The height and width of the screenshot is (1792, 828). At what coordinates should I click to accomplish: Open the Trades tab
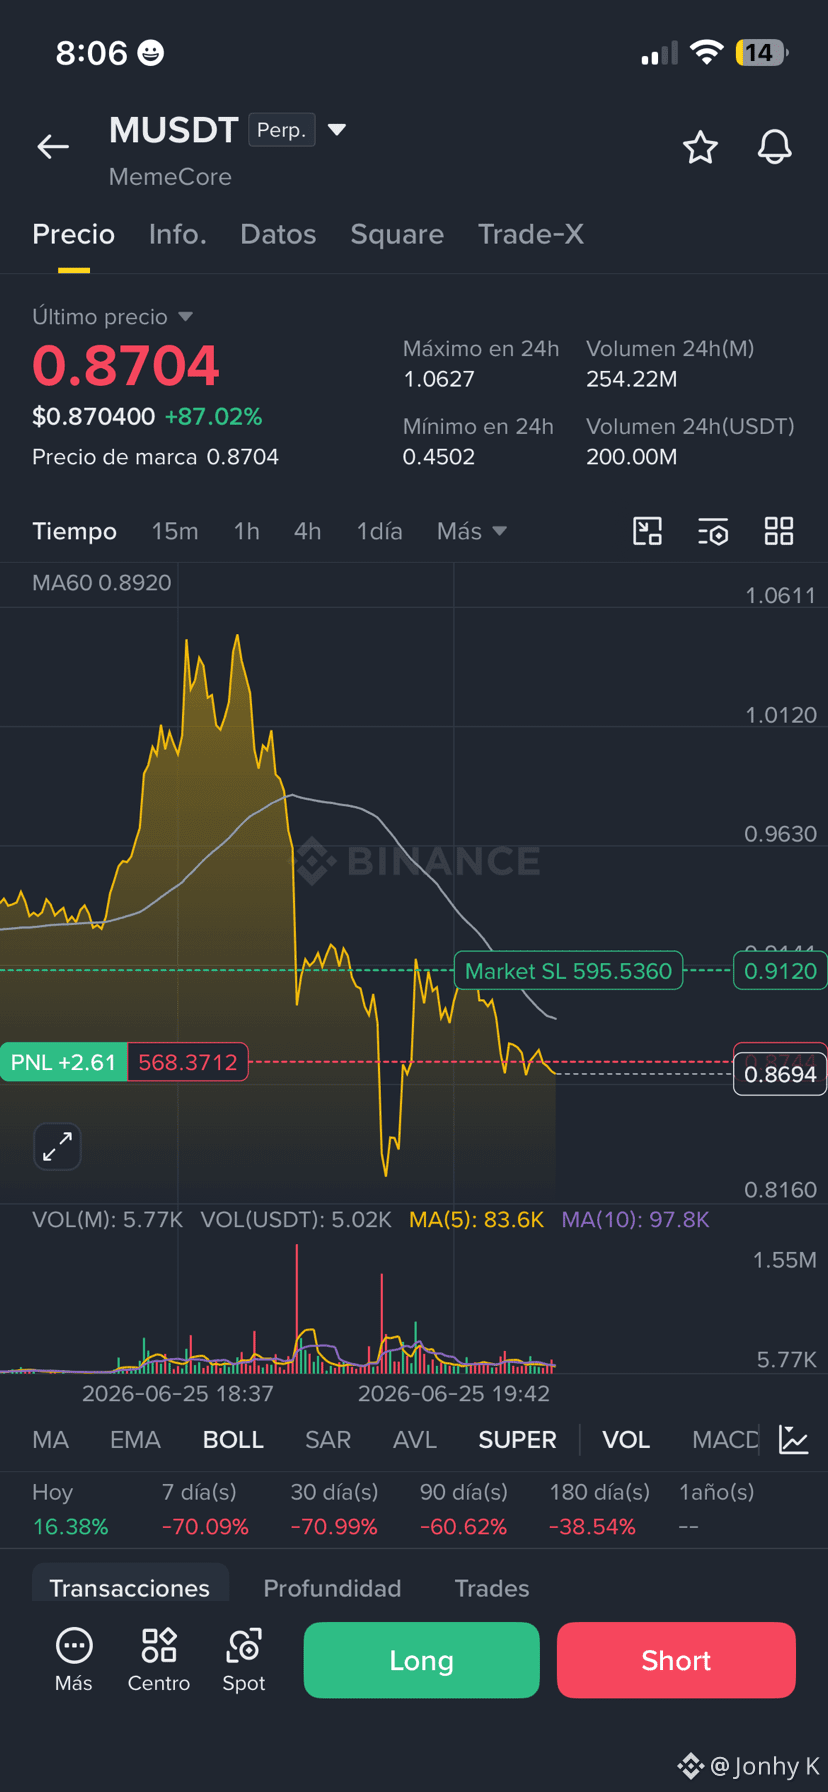(x=492, y=1588)
